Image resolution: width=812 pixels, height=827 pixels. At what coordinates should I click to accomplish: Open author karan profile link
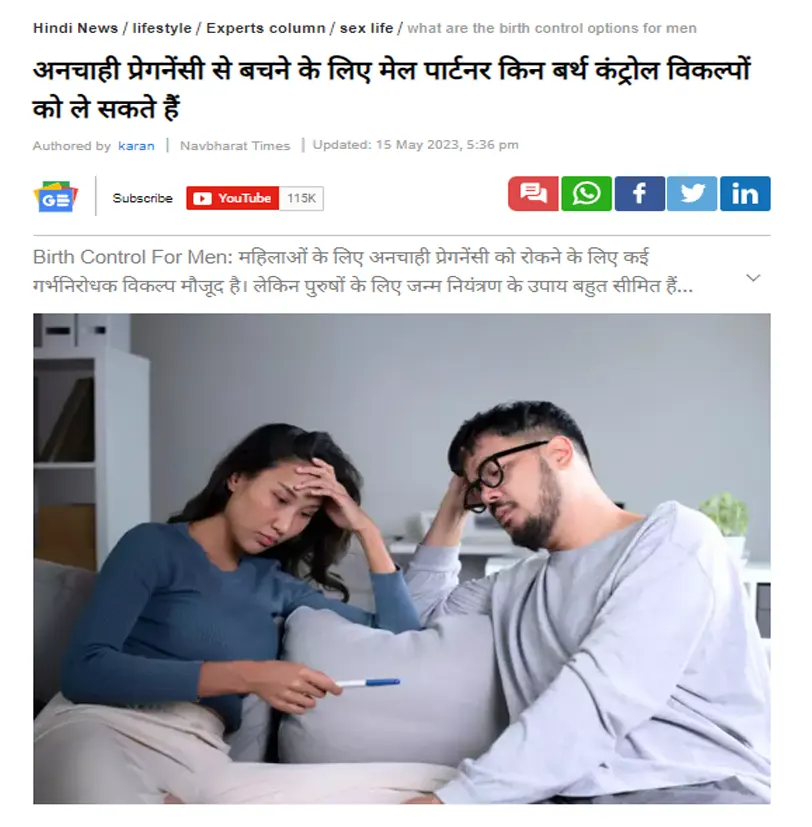point(136,146)
